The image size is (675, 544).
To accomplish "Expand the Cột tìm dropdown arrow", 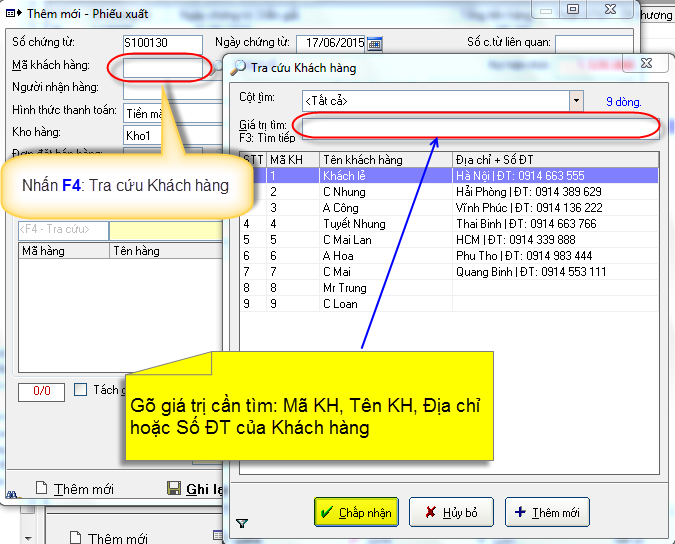I will [575, 100].
